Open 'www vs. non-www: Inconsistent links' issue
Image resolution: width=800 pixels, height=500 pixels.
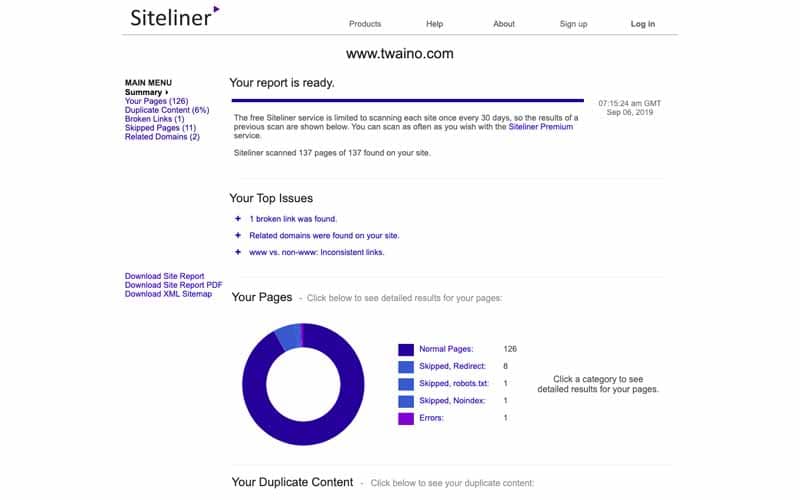(316, 253)
